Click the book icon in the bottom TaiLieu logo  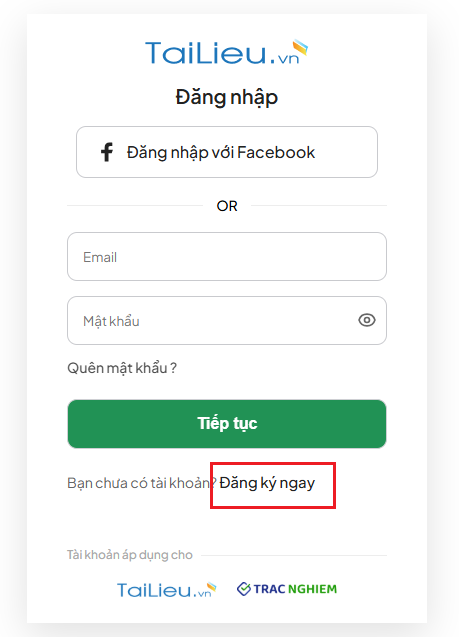click(212, 587)
